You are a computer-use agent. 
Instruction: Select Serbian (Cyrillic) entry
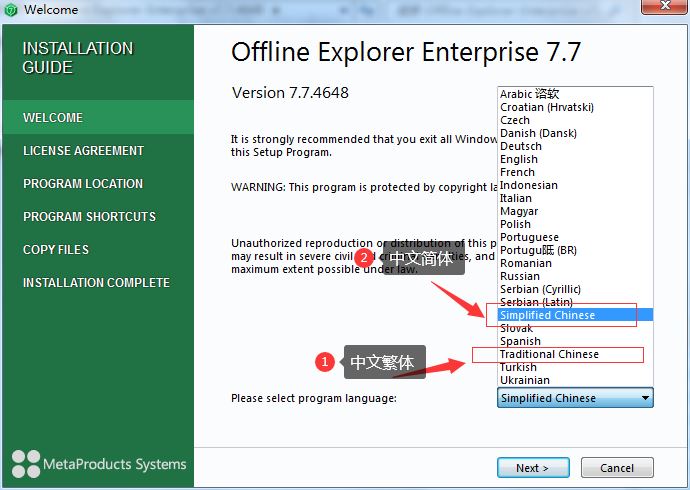point(575,289)
